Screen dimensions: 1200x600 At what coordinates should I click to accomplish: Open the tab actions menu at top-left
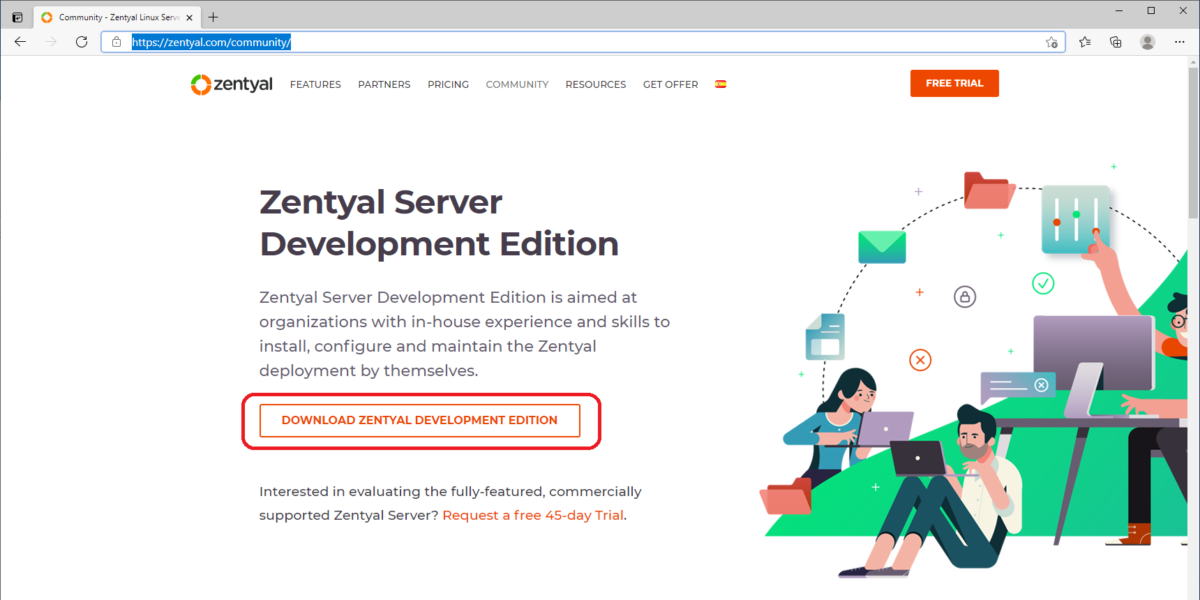click(x=16, y=16)
